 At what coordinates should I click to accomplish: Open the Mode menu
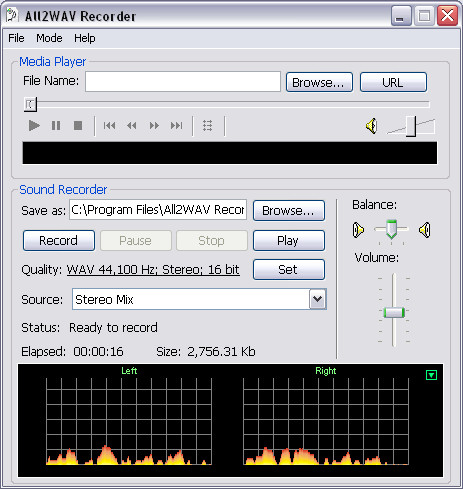(x=49, y=38)
